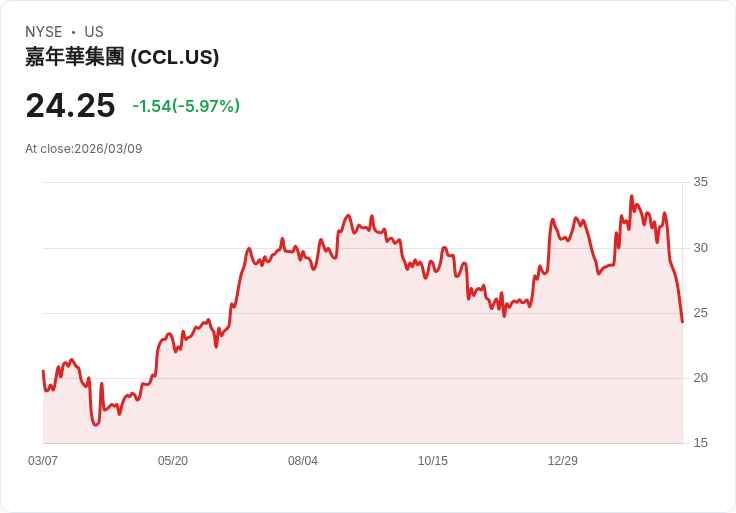This screenshot has width=736, height=513.
Task: Click the NYSE exchange label
Action: [44, 32]
